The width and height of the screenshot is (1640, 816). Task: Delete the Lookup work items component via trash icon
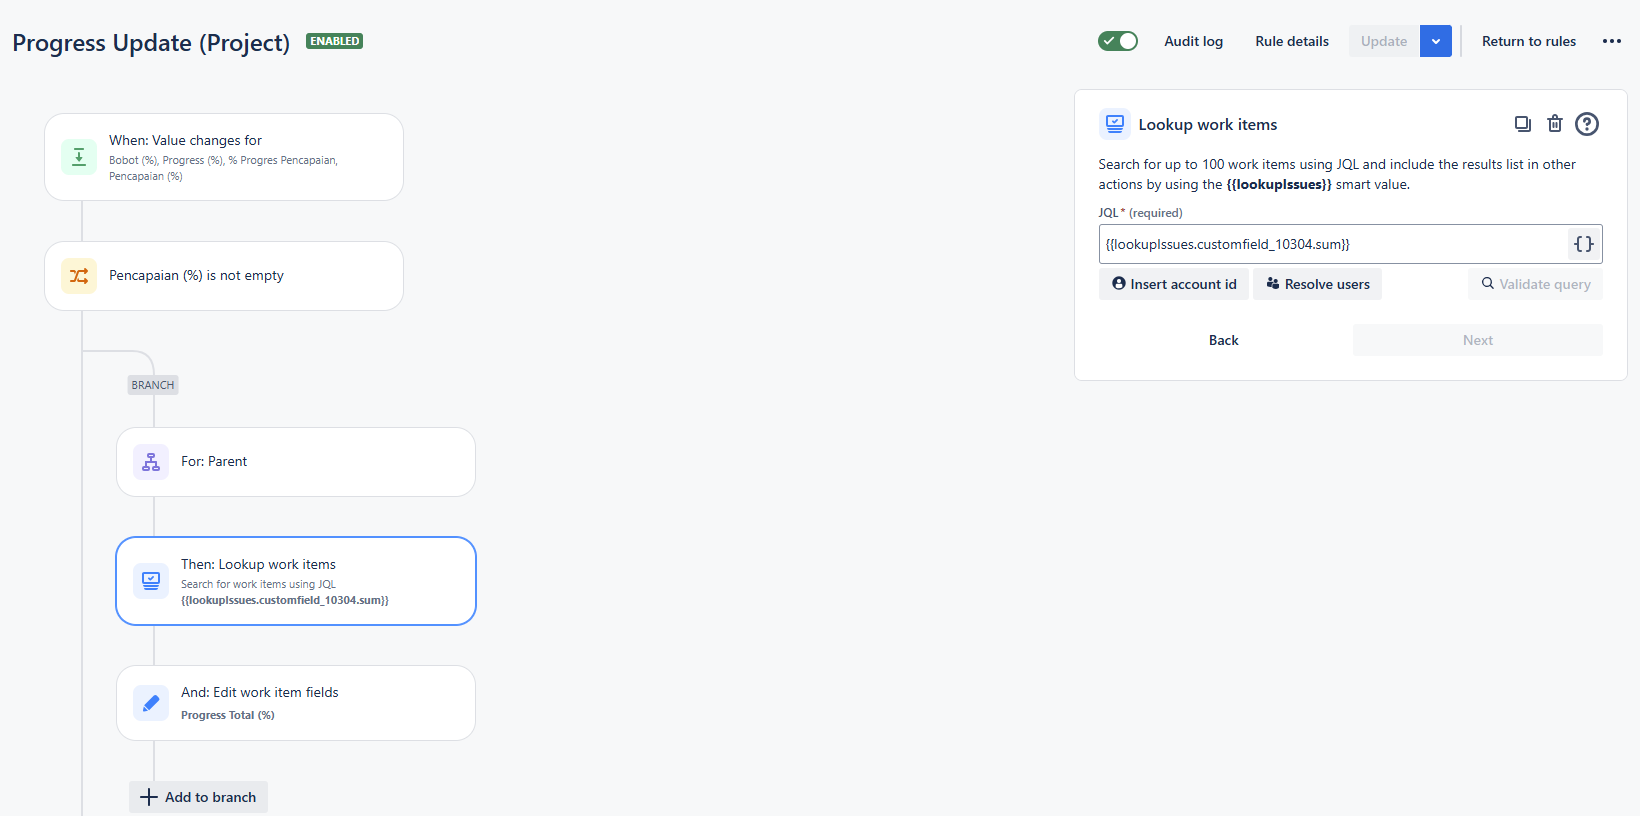click(1555, 124)
